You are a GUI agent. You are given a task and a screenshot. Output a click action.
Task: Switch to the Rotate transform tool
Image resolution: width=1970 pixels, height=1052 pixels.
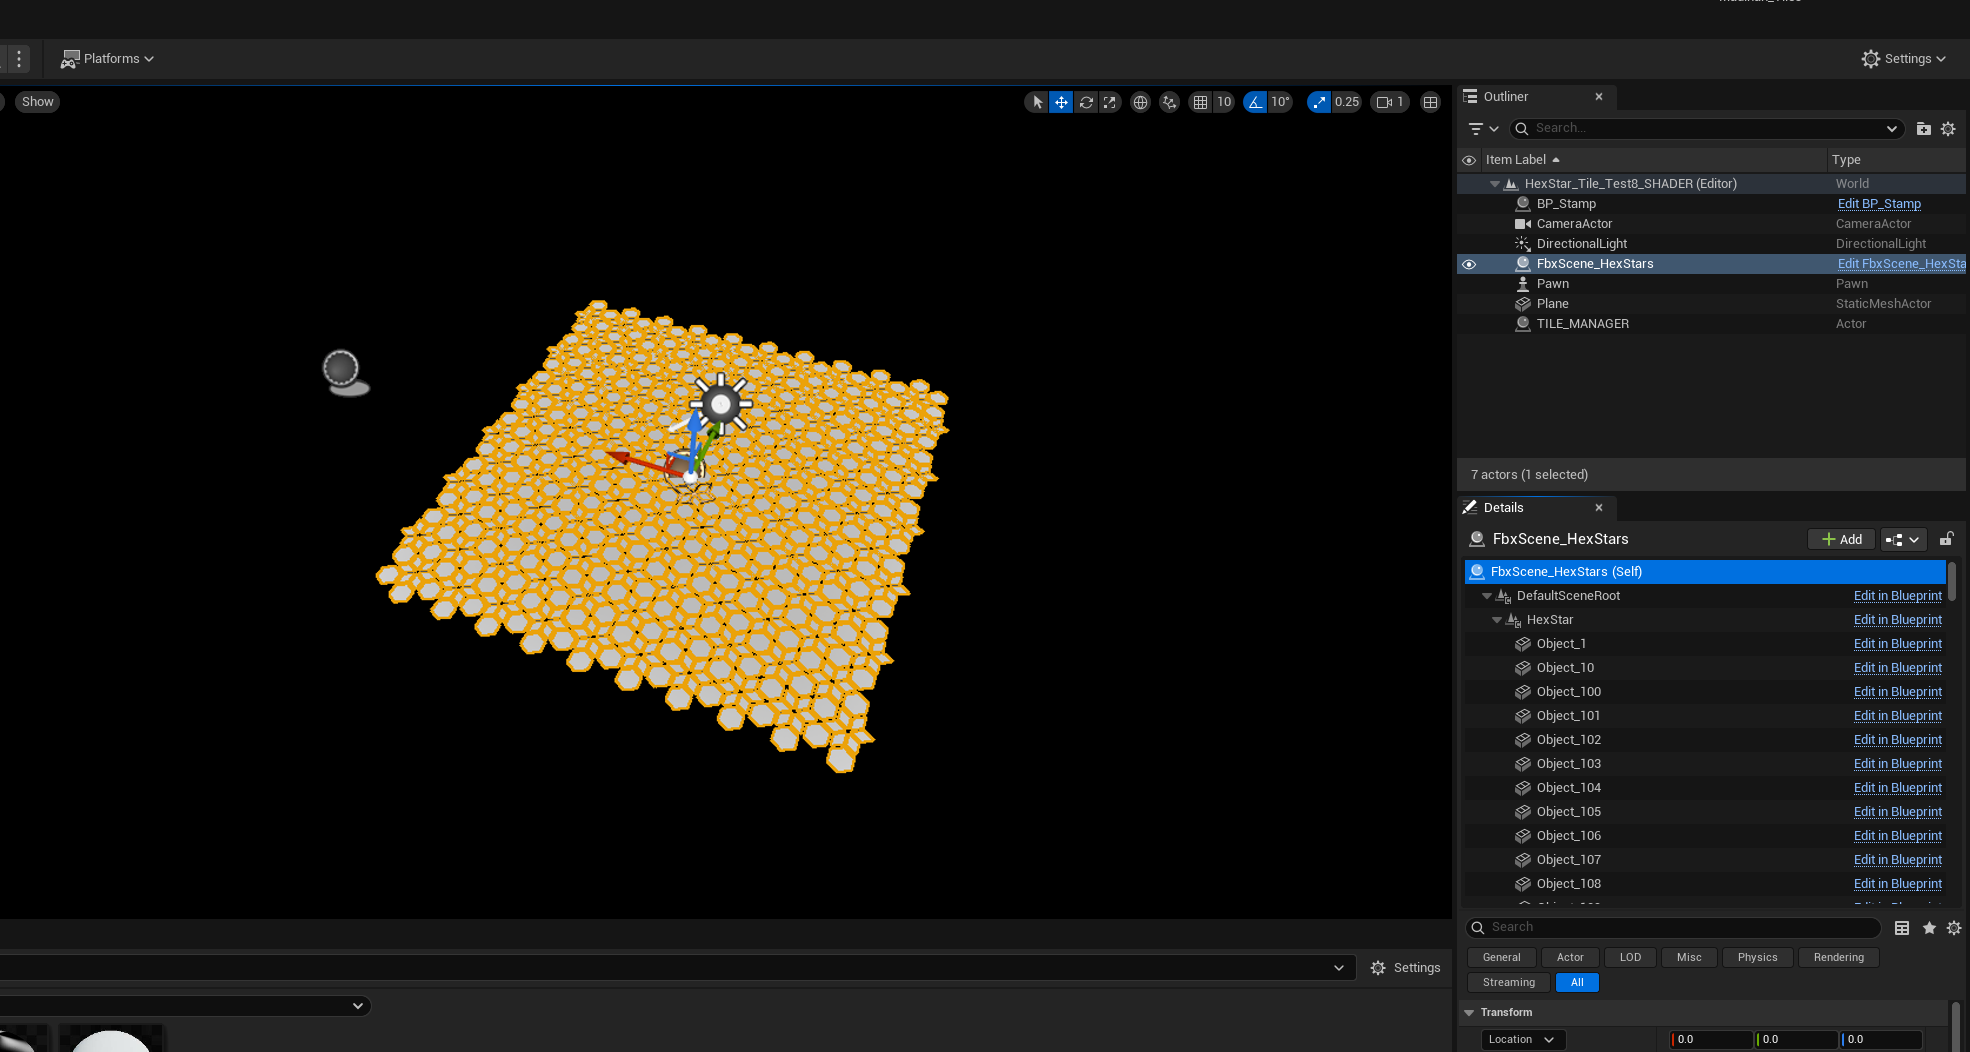pyautogui.click(x=1086, y=102)
